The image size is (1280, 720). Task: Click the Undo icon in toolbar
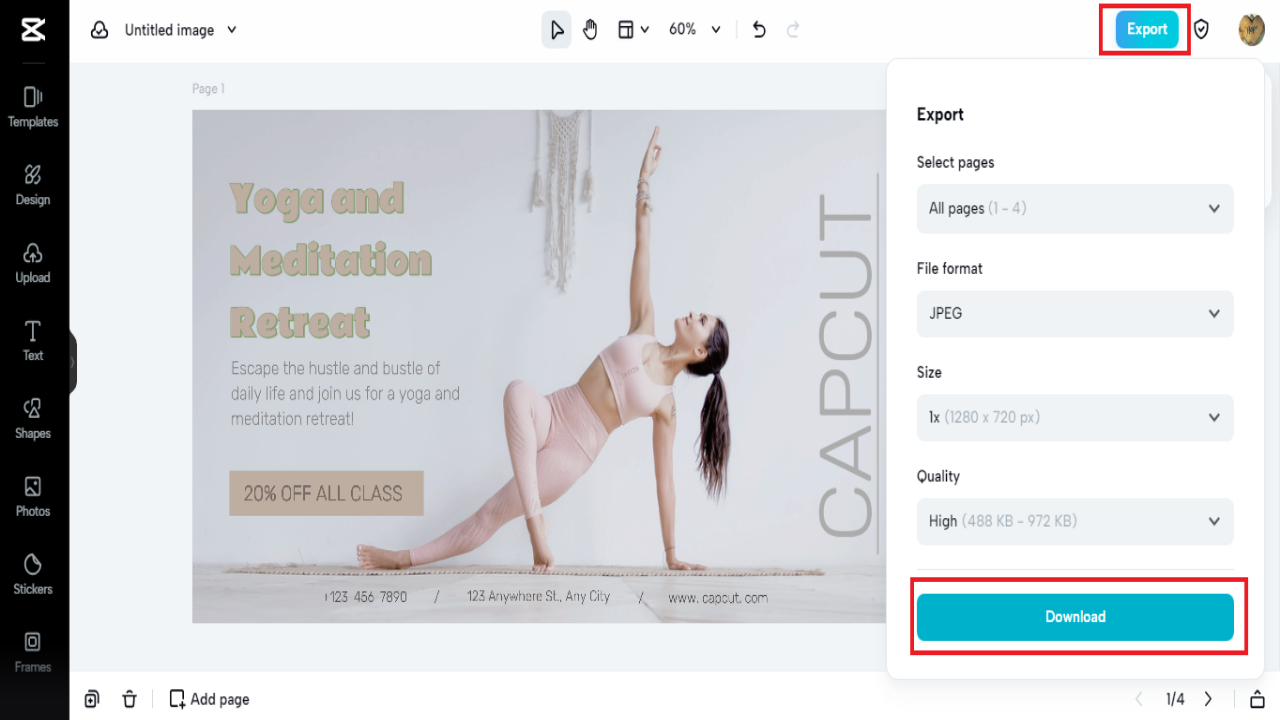pos(758,29)
